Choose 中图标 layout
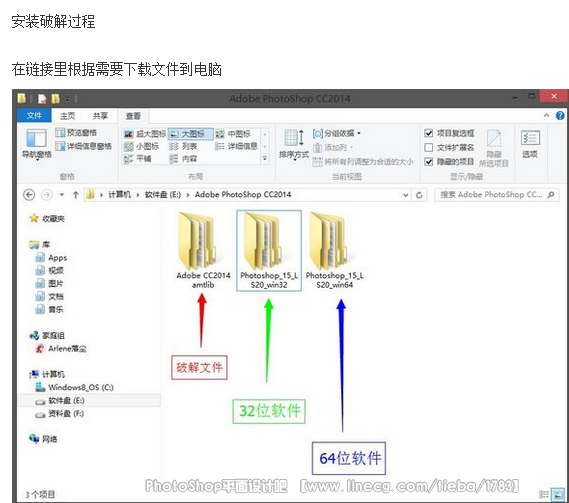This screenshot has height=503, width=569. (234, 134)
